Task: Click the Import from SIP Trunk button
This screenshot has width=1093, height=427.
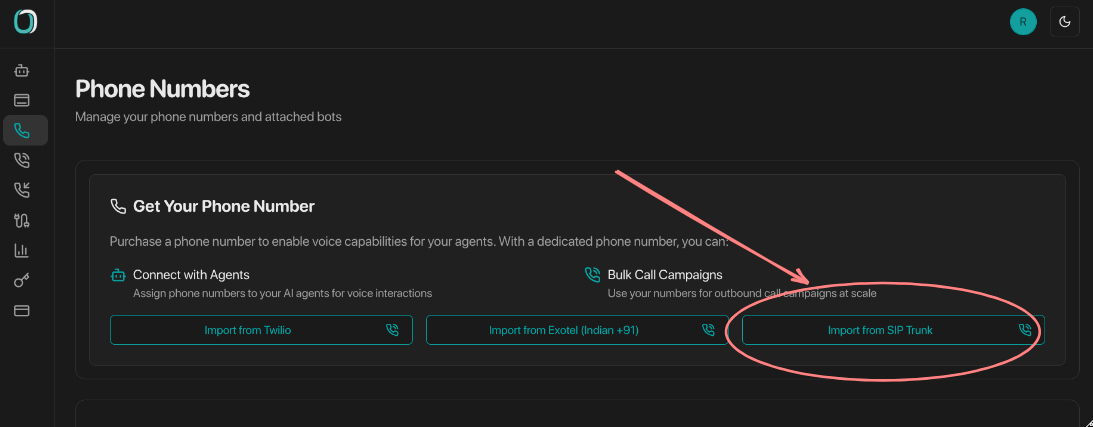Action: coord(880,330)
